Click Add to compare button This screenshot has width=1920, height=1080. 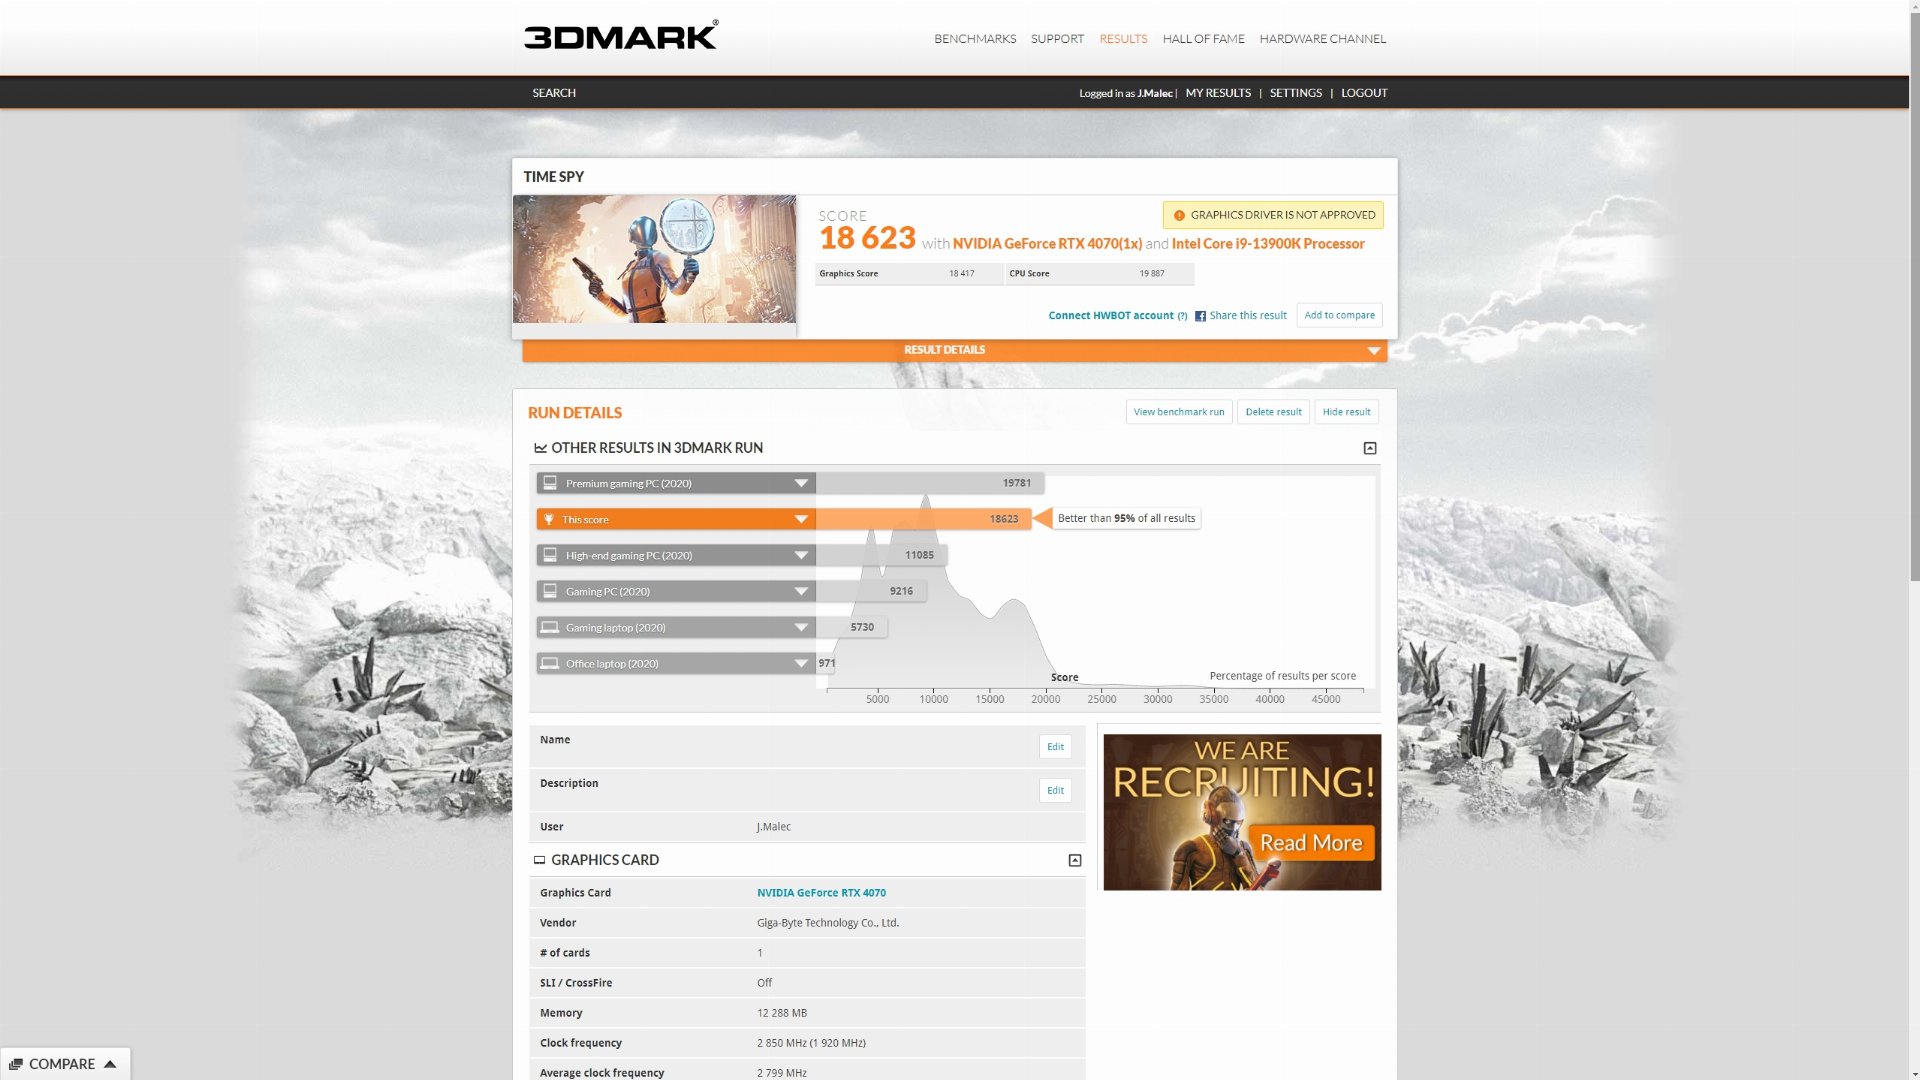pos(1339,315)
